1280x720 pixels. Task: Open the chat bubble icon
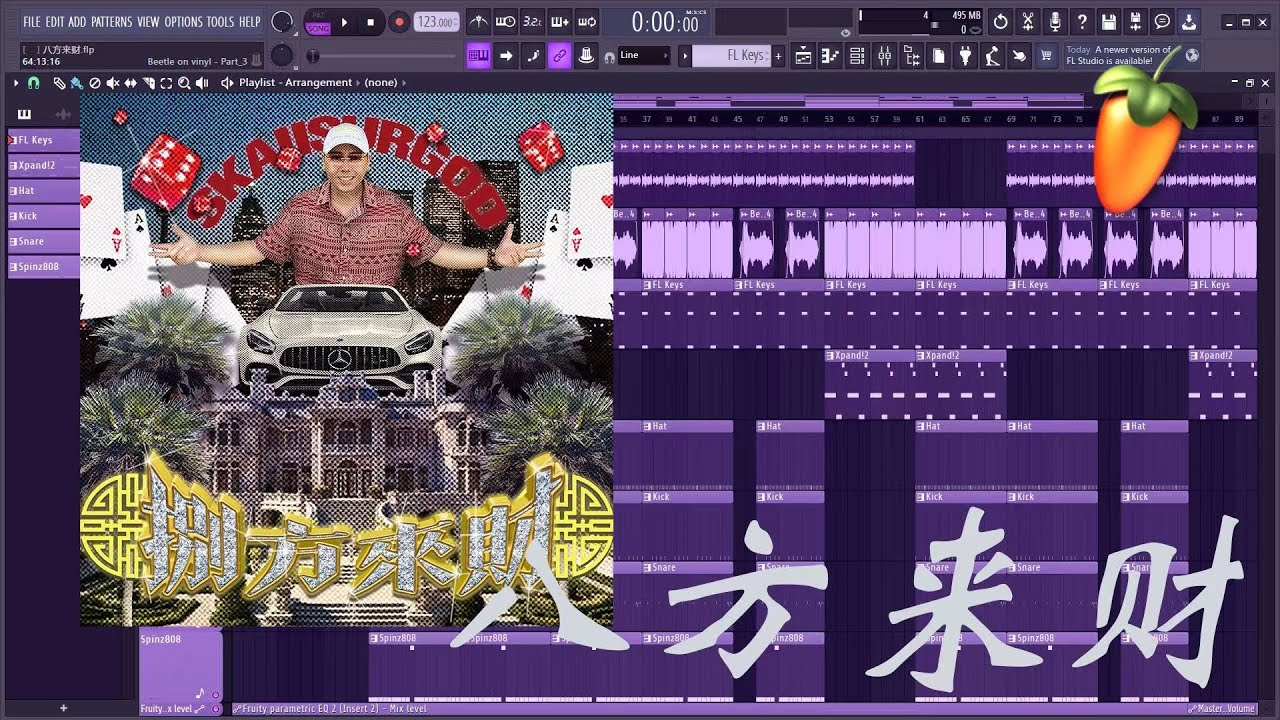click(x=1163, y=22)
